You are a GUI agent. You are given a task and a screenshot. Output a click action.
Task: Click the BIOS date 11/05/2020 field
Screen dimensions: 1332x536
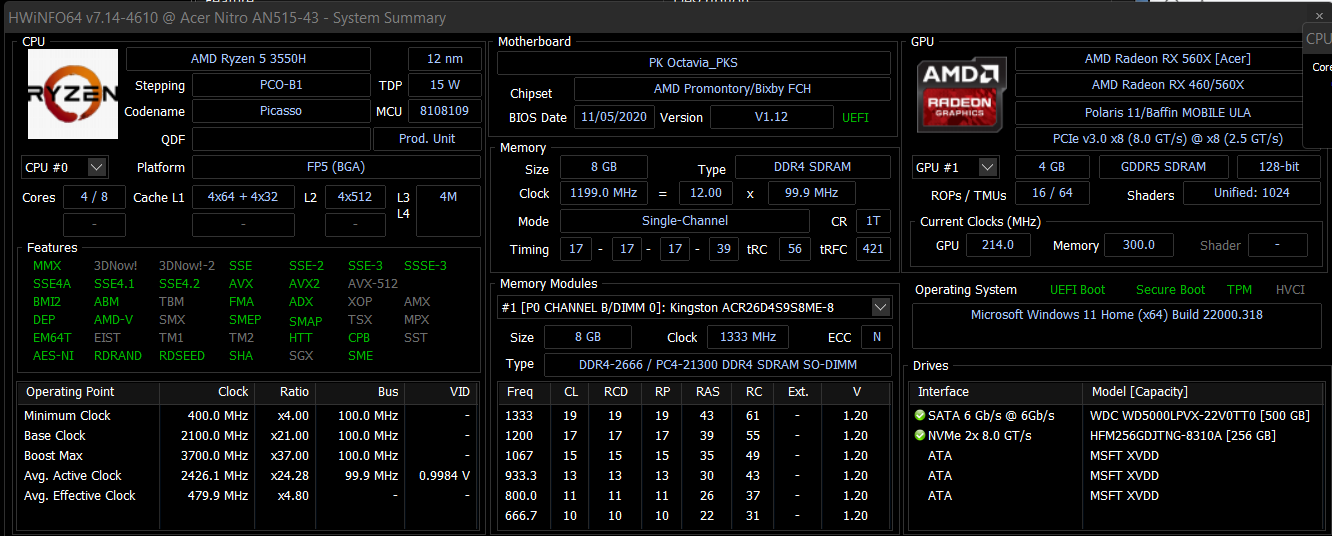click(x=614, y=117)
